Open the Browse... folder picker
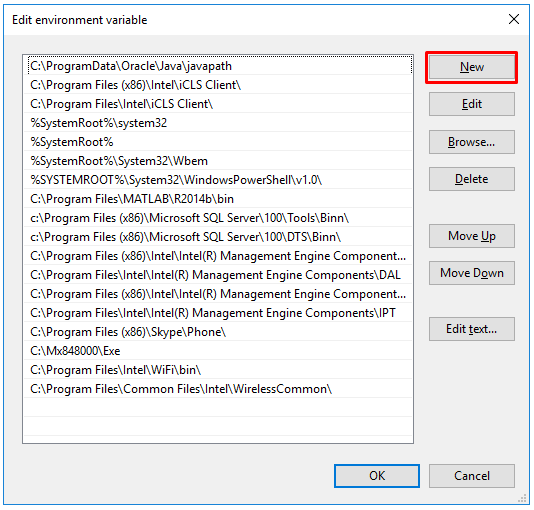This screenshot has width=534, height=510. pyautogui.click(x=471, y=142)
